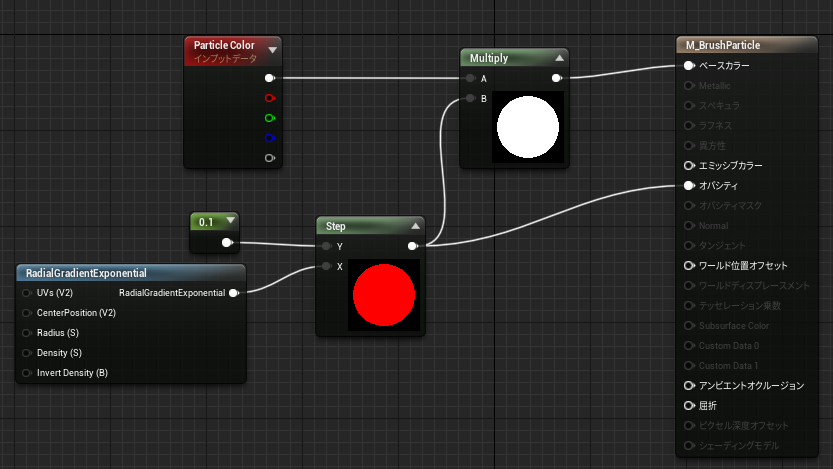Collapse the Step node preview arrow
The height and width of the screenshot is (469, 833).
(415, 226)
